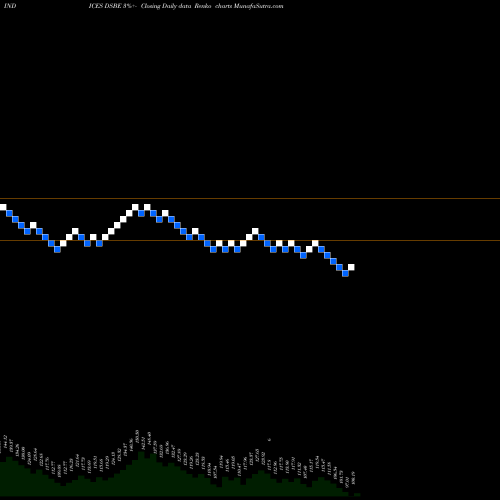This screenshot has width=500, height=500.
Task: Click the "Renko charts MunafaSutra.com" text
Action: point(239,6)
